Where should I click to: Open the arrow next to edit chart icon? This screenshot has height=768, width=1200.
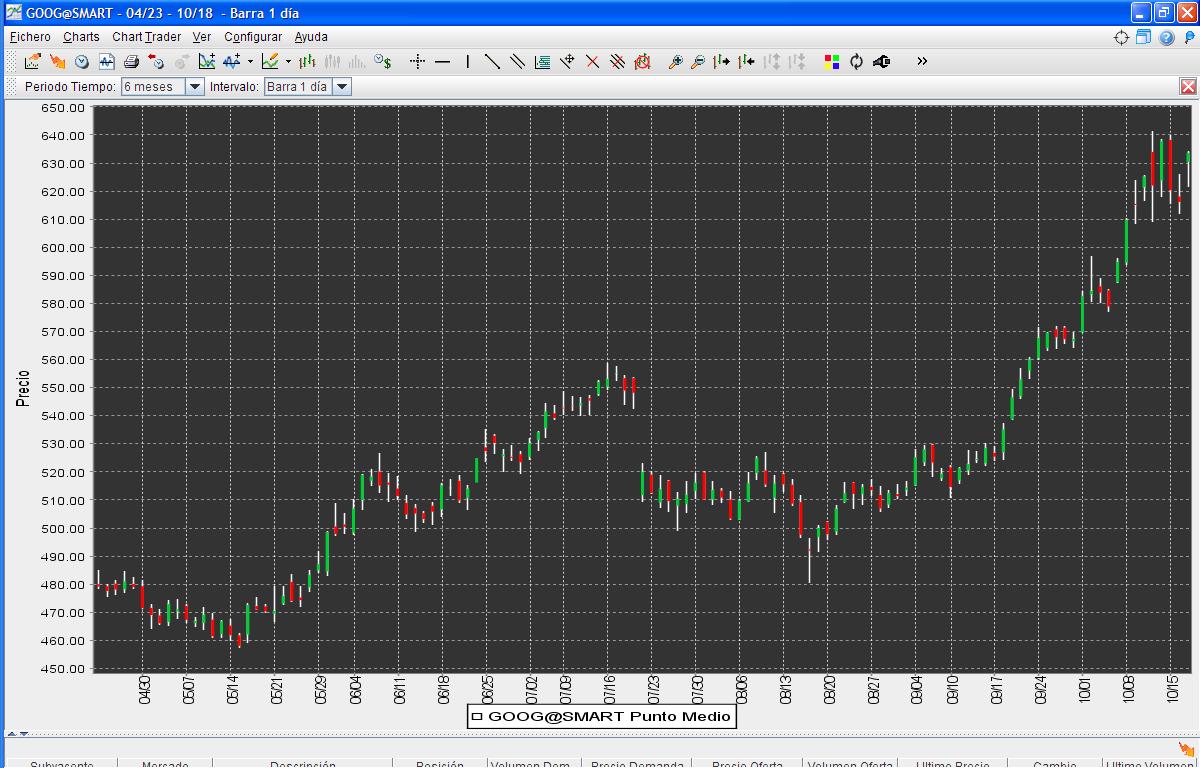click(288, 61)
